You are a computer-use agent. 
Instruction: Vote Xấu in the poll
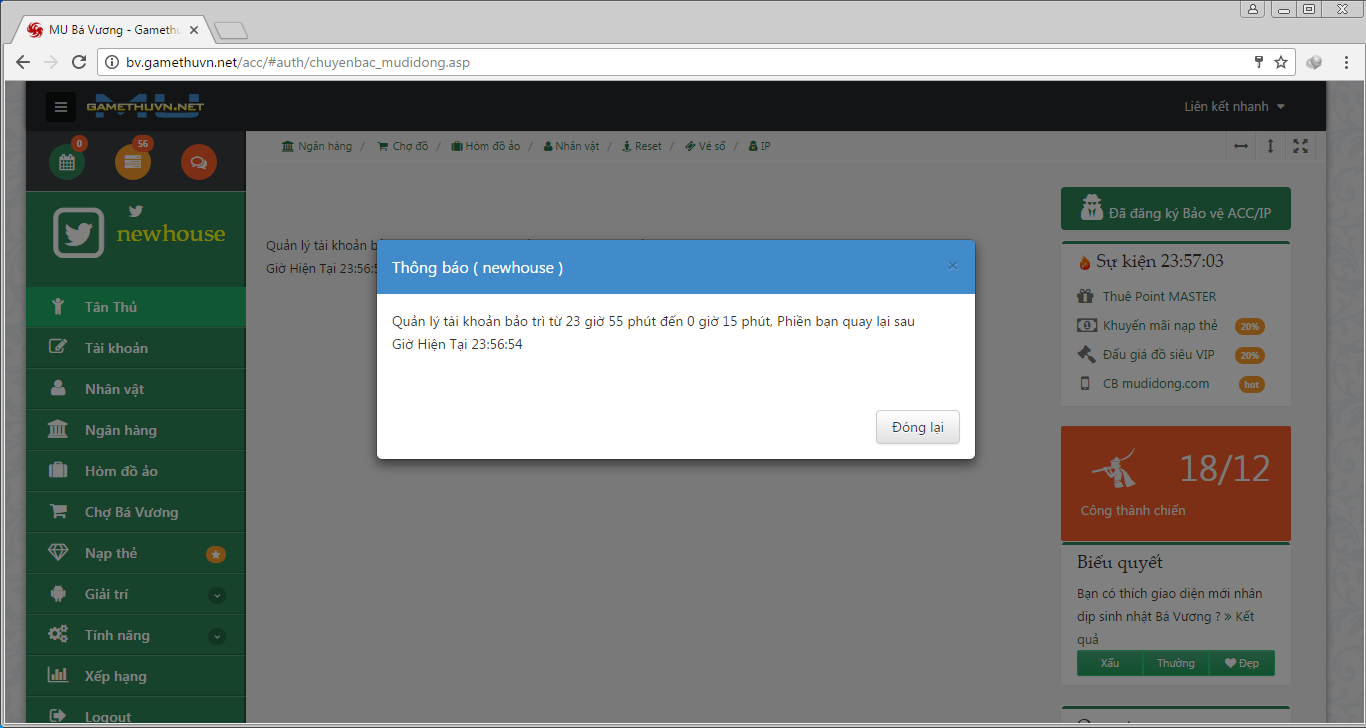[1110, 663]
